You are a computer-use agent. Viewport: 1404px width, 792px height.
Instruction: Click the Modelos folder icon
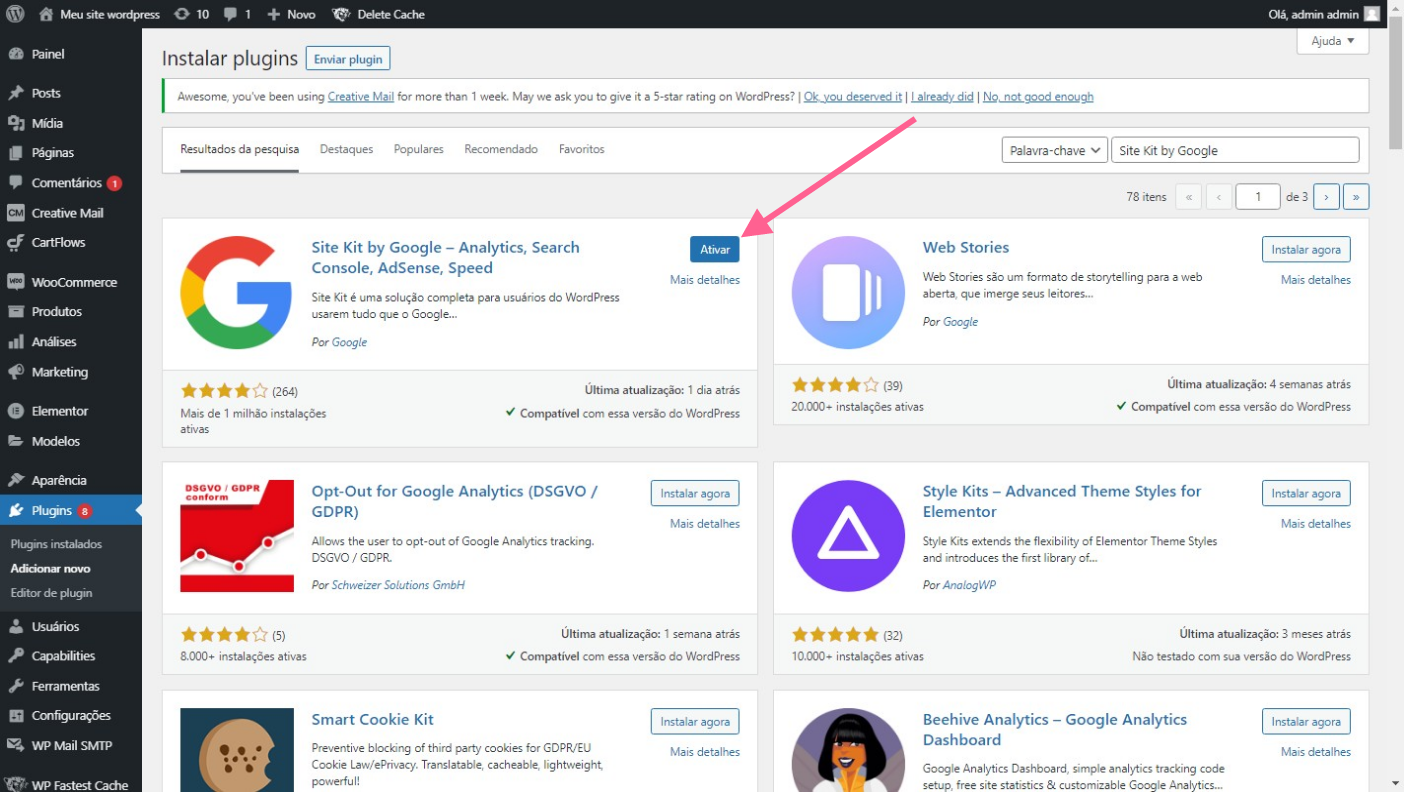15,441
